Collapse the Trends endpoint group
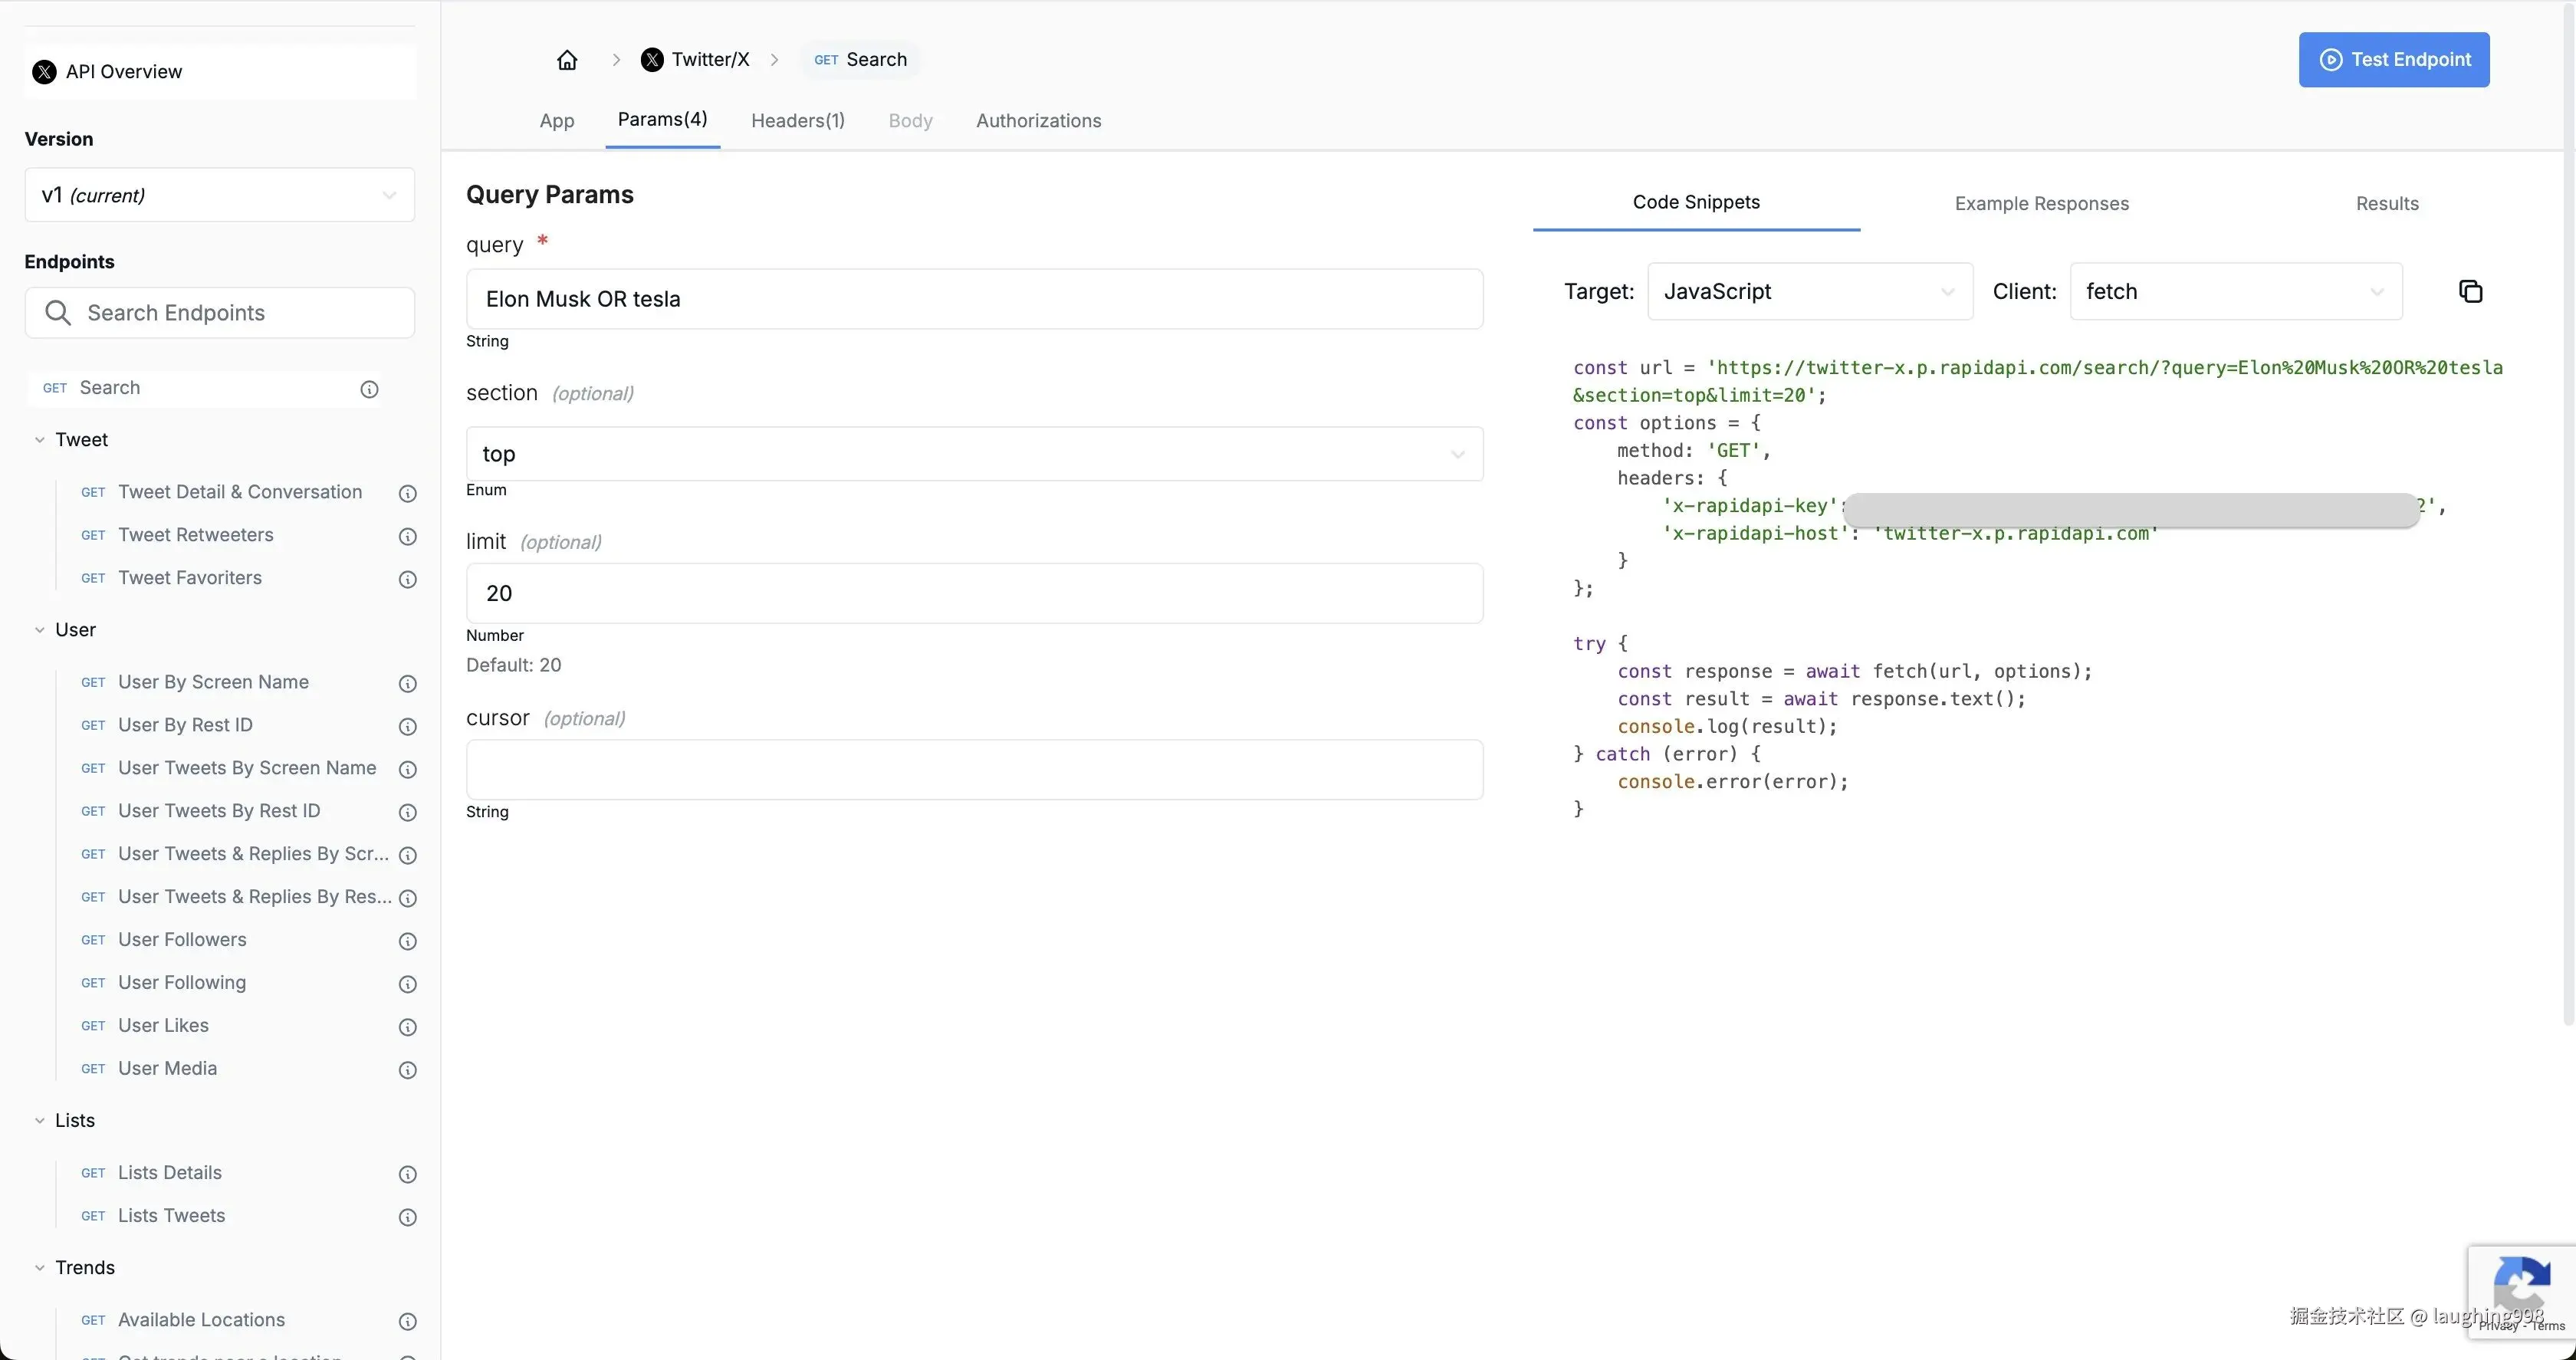 pyautogui.click(x=40, y=1268)
